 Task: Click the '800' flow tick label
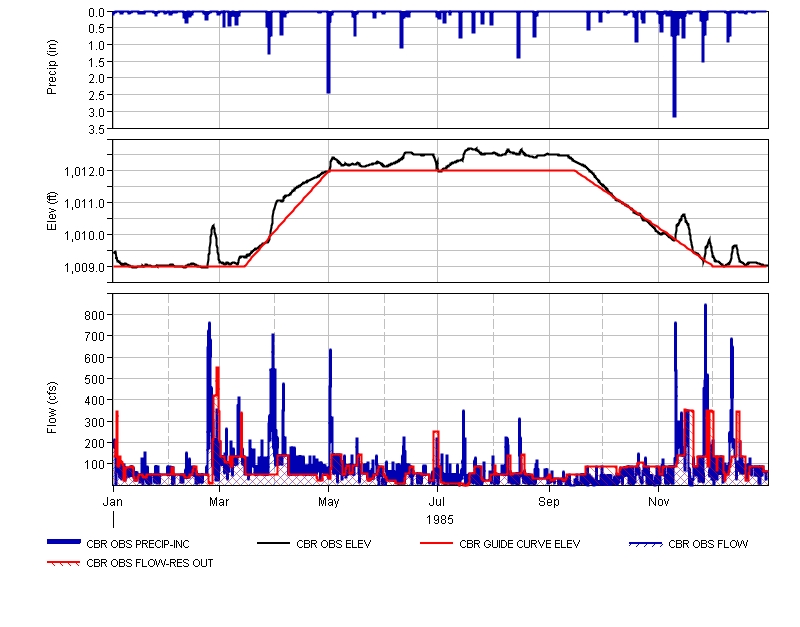click(95, 316)
